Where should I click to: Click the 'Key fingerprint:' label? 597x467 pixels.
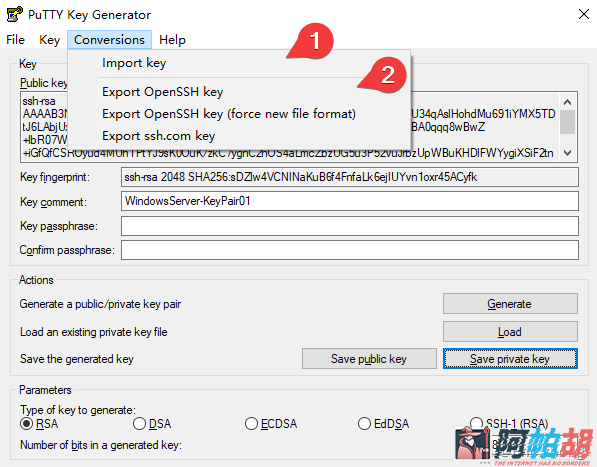click(x=55, y=177)
